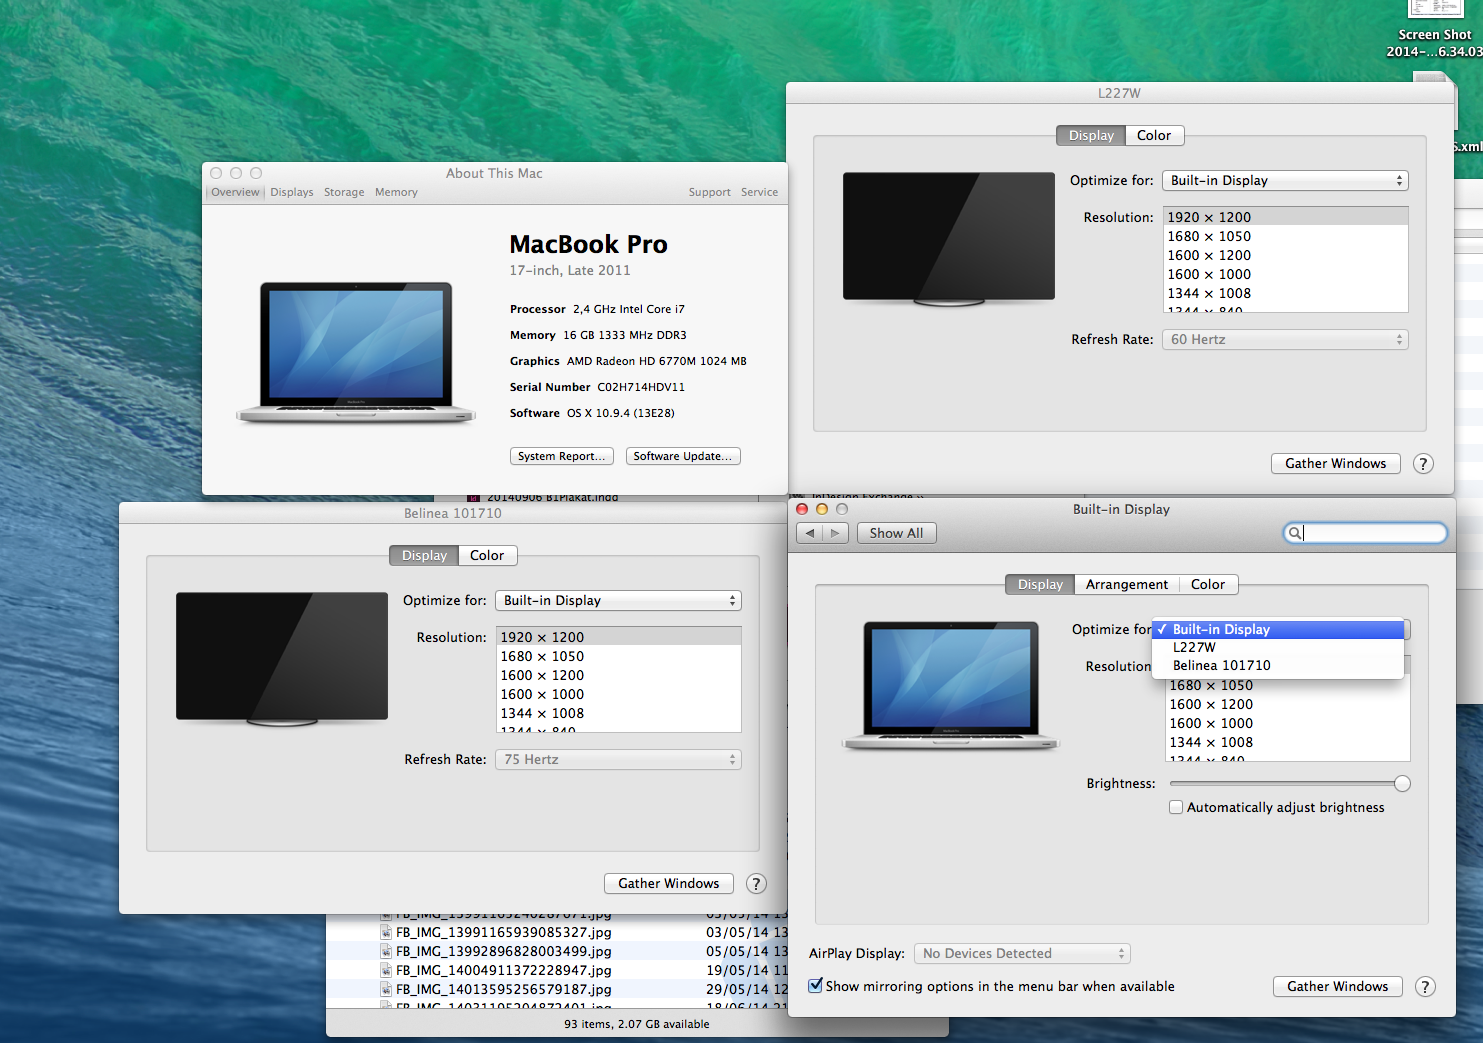Choose L227W from the Optimize for menu
Screen dimensions: 1483x1043
click(x=1278, y=647)
